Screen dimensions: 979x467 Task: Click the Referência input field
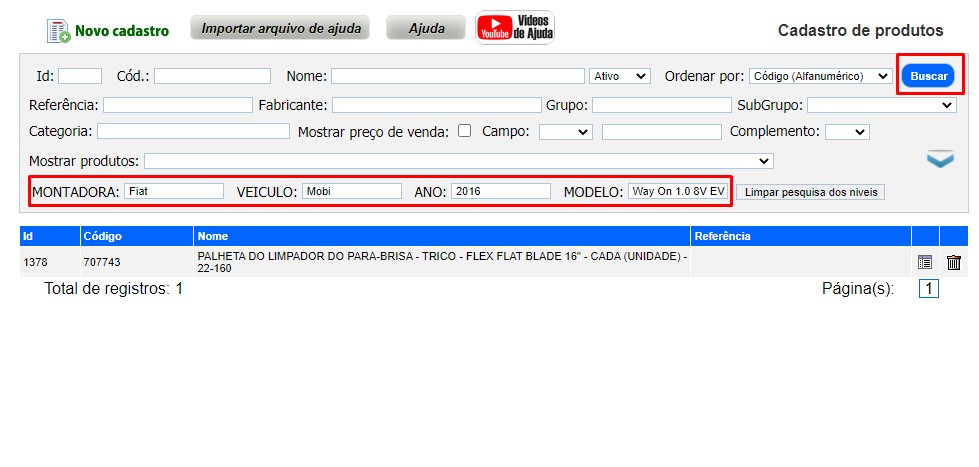(x=178, y=106)
